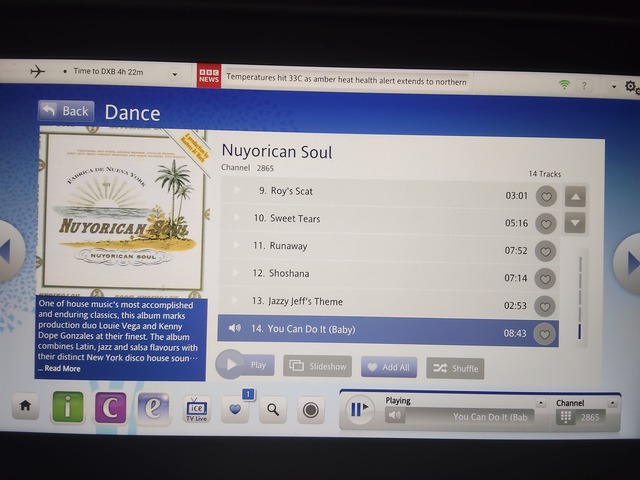Select track 9 Roy's Scat
This screenshot has width=640, height=480.
(389, 193)
